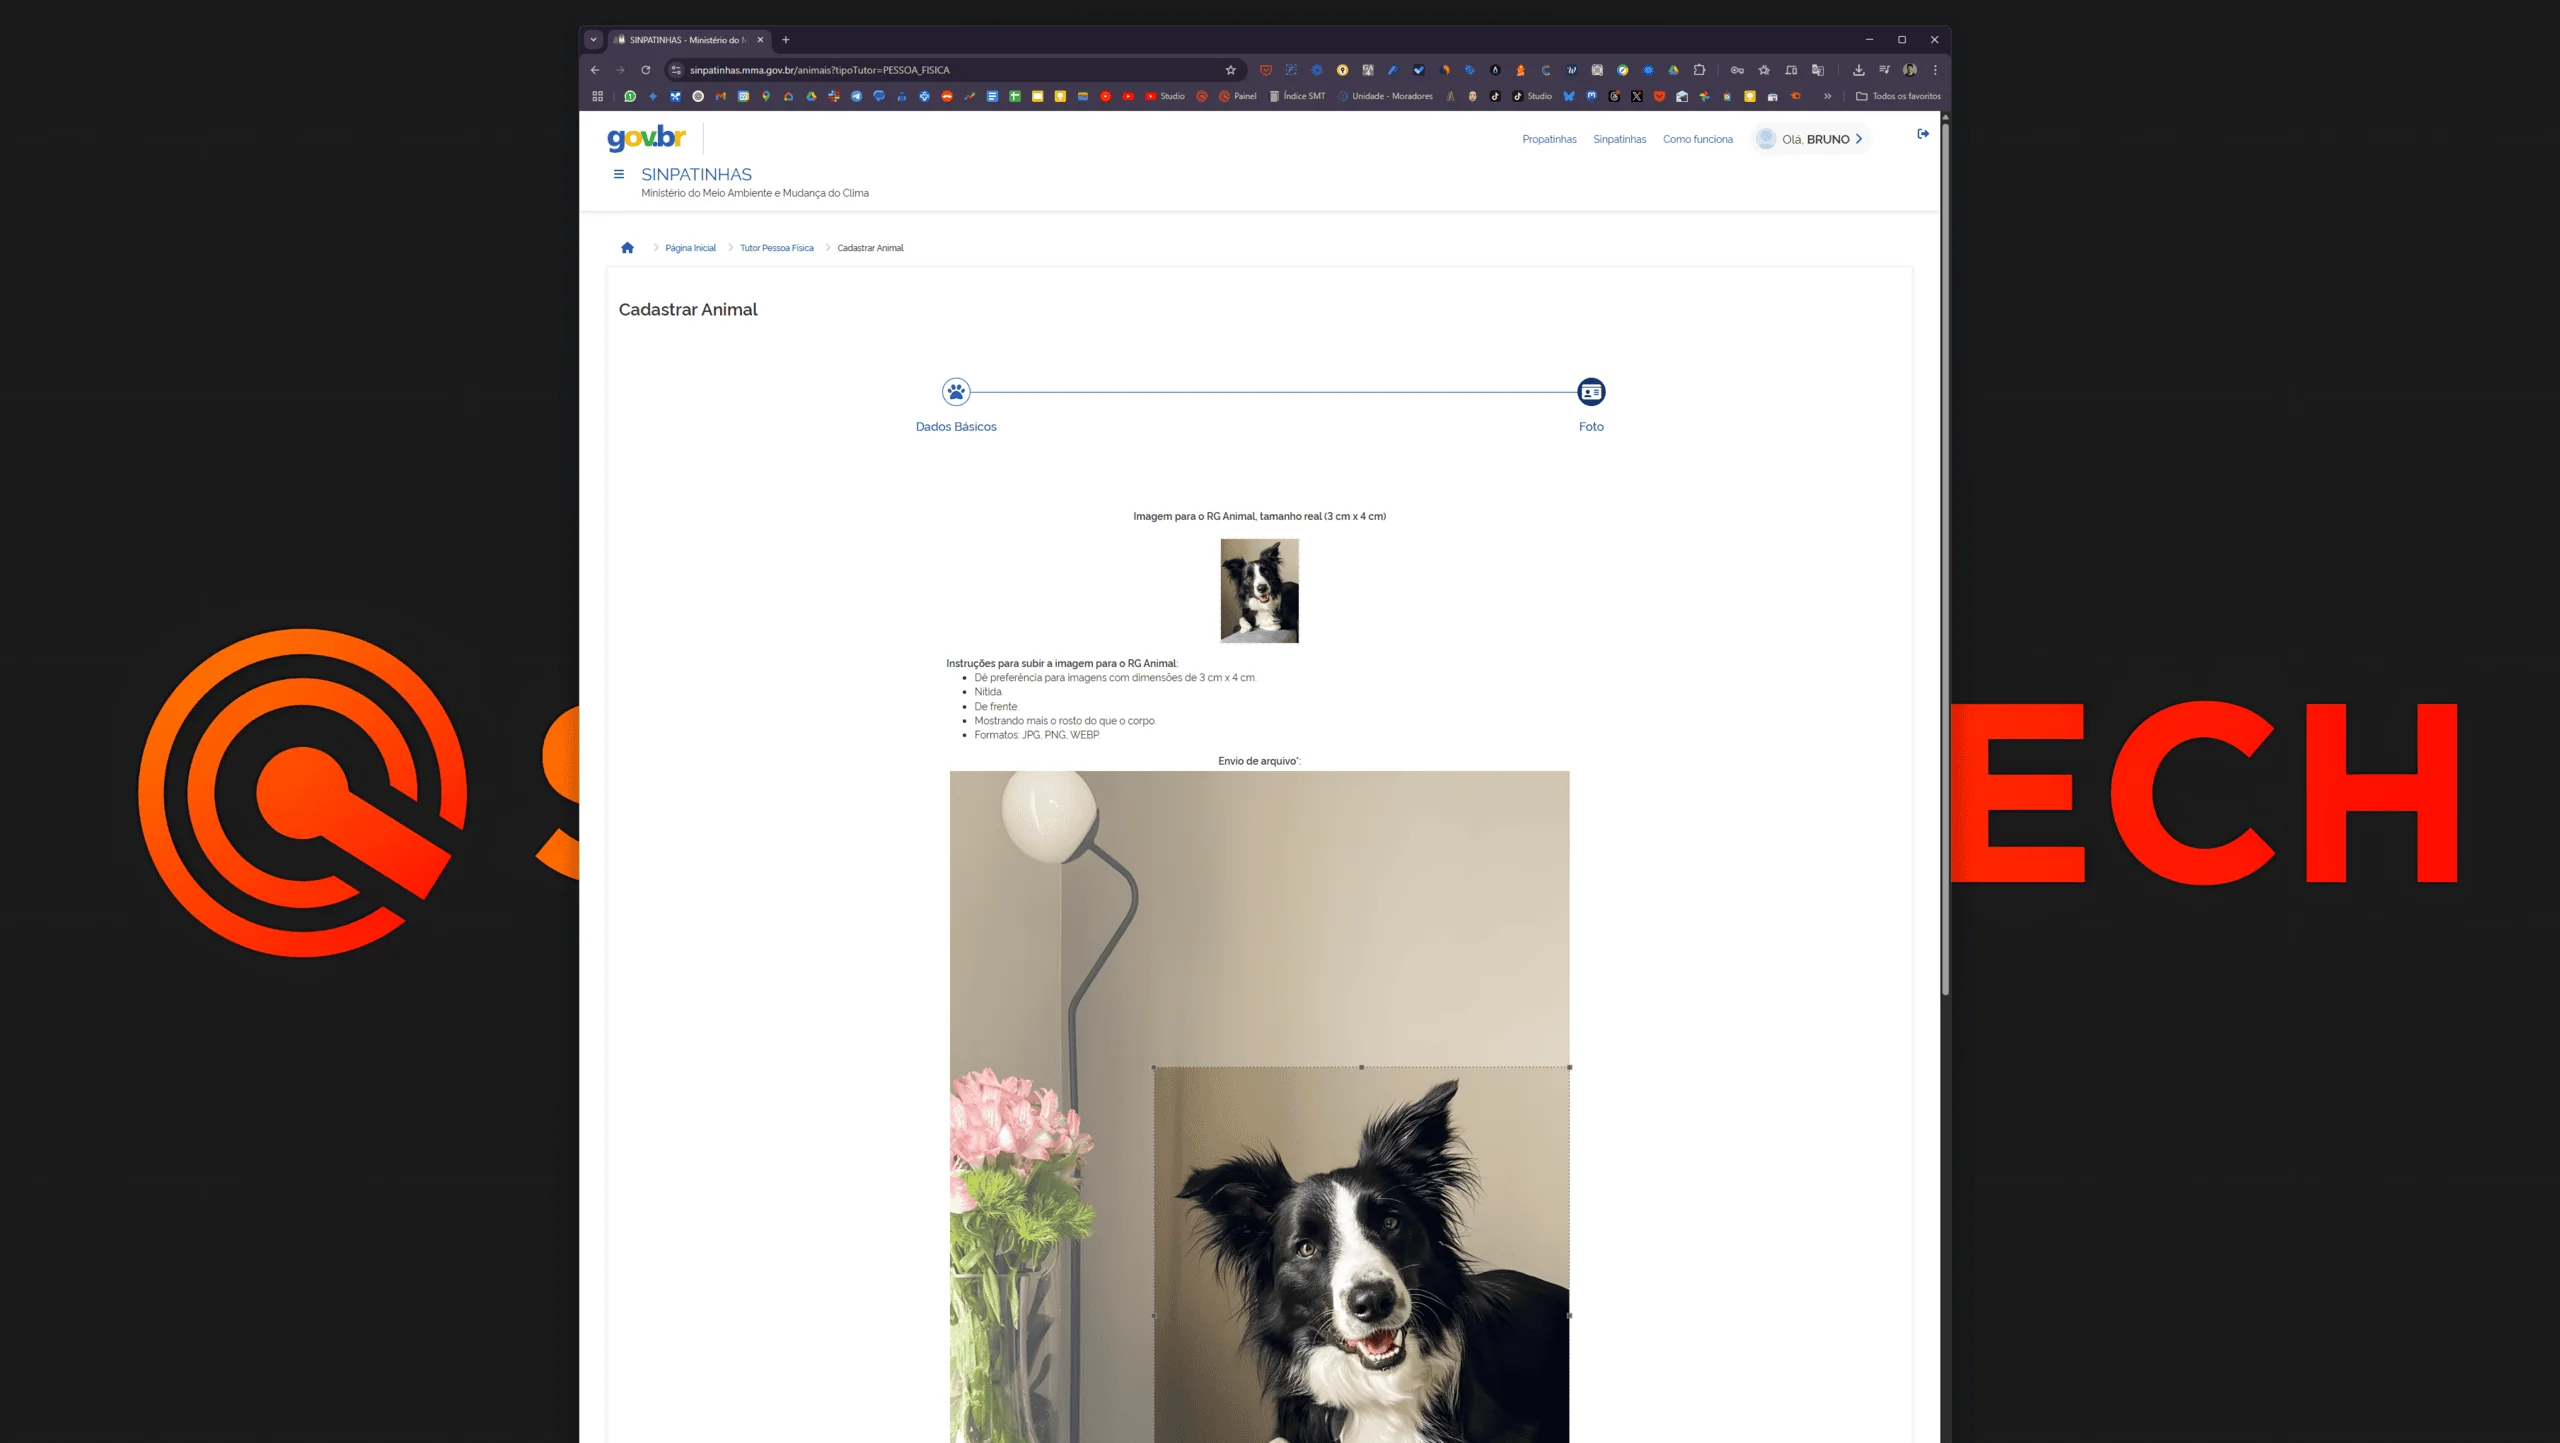The width and height of the screenshot is (2560, 1443).
Task: Click the home icon in breadcrumb
Action: click(627, 248)
